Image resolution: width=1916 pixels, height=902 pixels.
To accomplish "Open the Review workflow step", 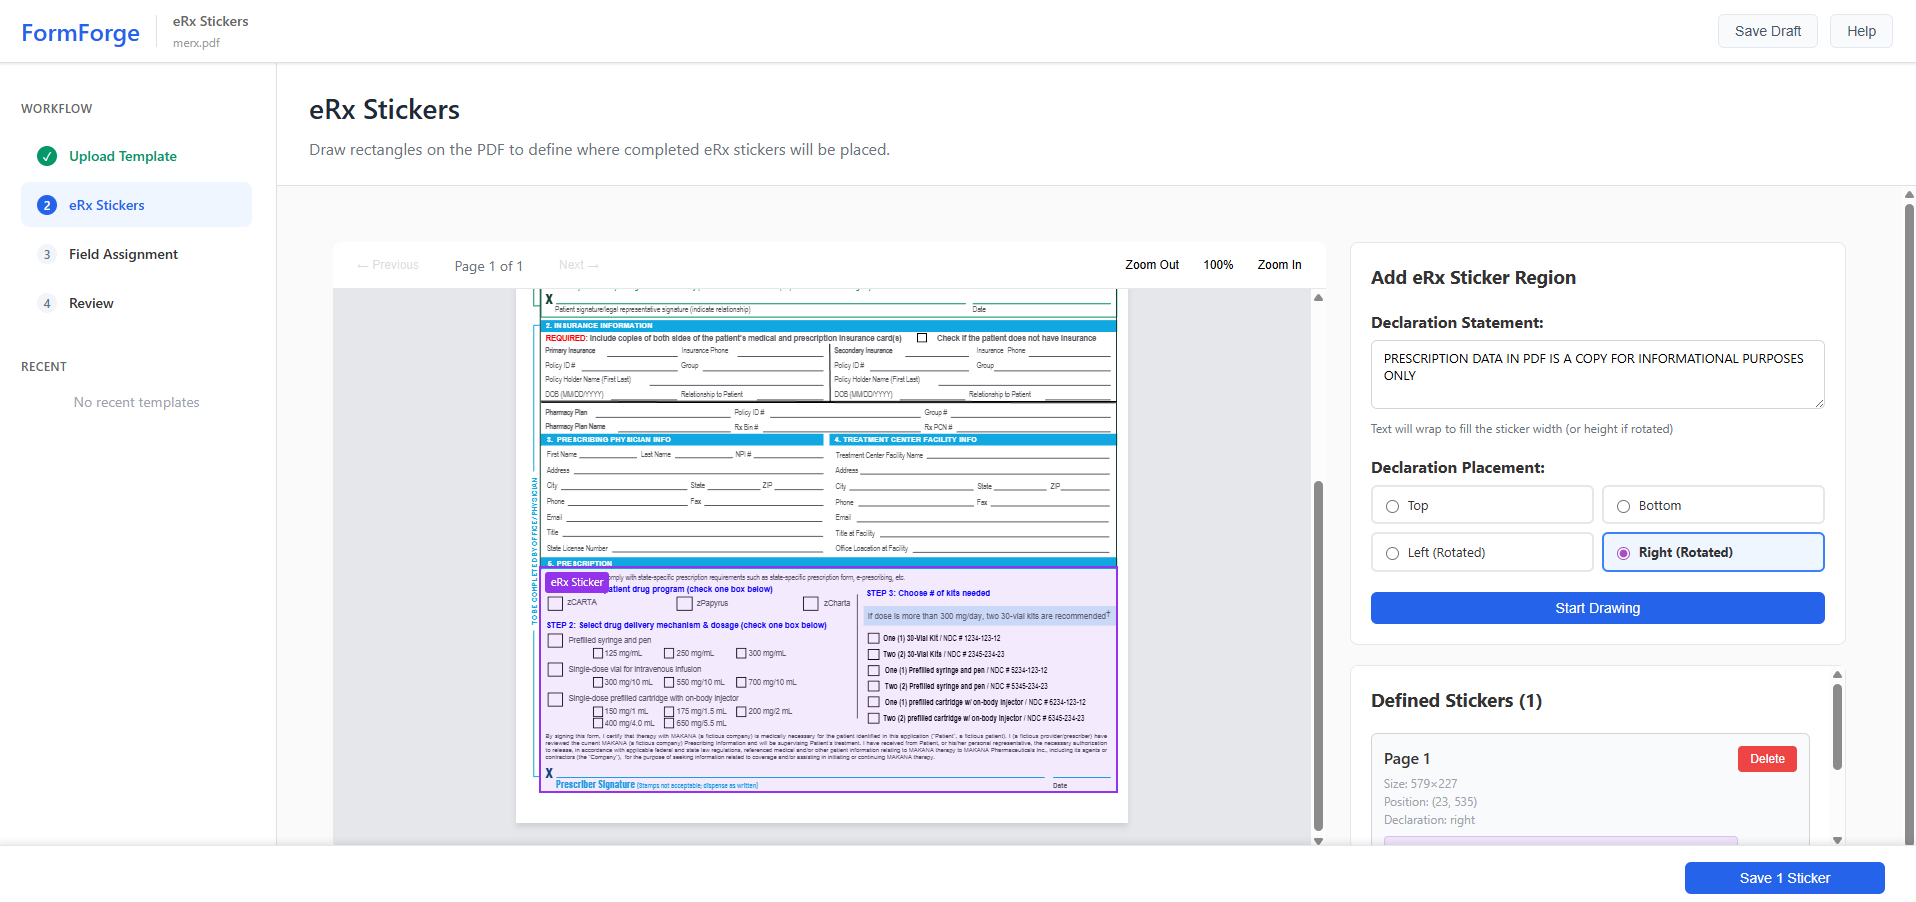I will [91, 302].
